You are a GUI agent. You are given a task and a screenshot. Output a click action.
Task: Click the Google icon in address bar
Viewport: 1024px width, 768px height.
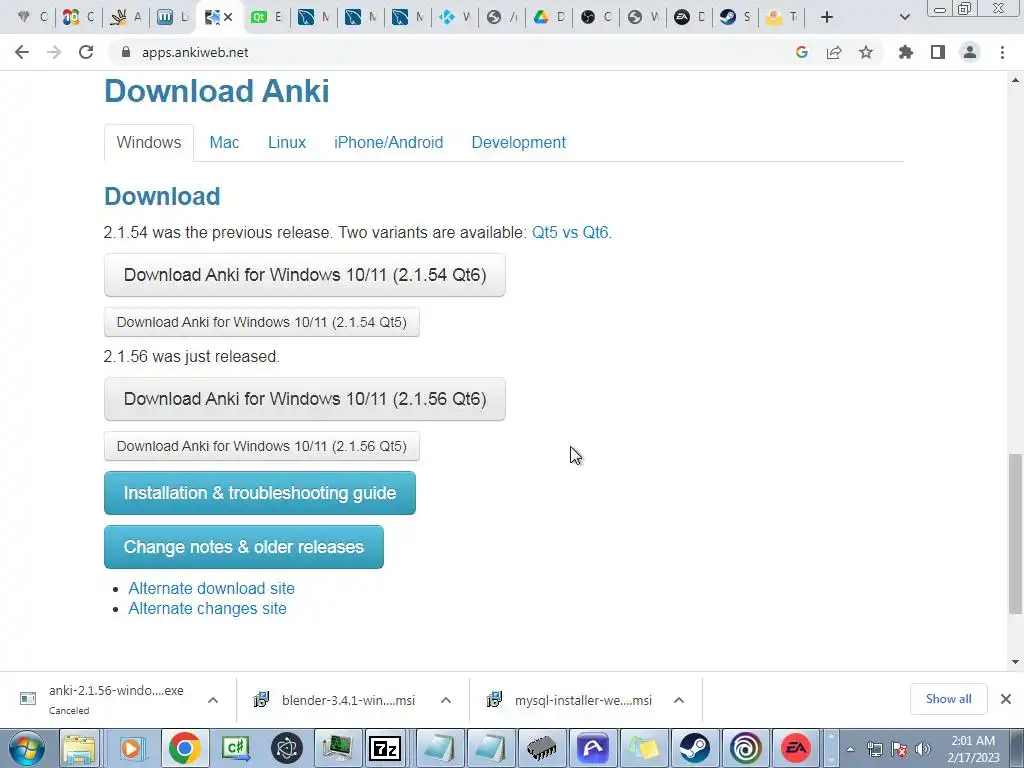point(802,52)
